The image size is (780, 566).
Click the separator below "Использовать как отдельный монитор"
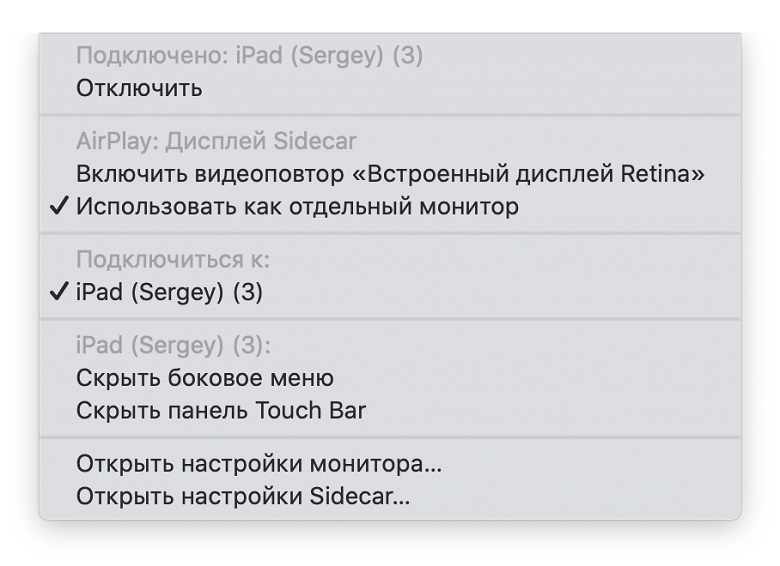tap(390, 234)
